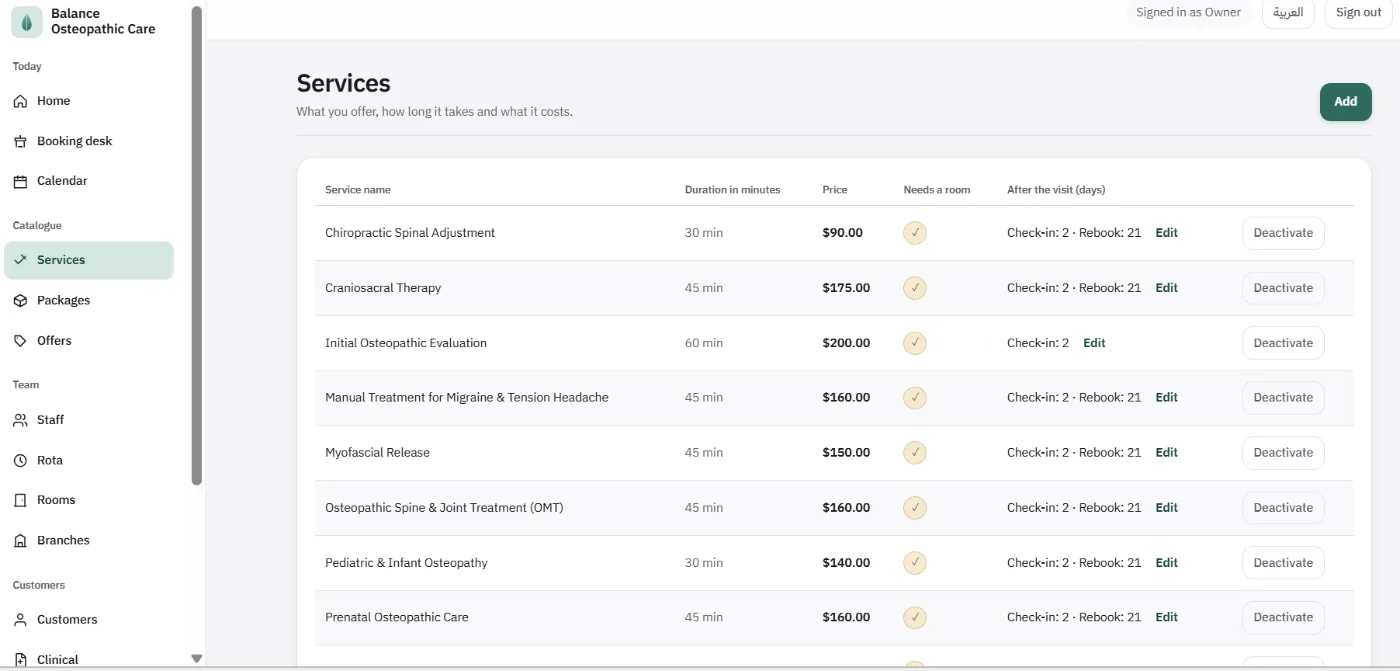The image size is (1400, 671).
Task: Click the Booking desk icon
Action: pos(20,141)
